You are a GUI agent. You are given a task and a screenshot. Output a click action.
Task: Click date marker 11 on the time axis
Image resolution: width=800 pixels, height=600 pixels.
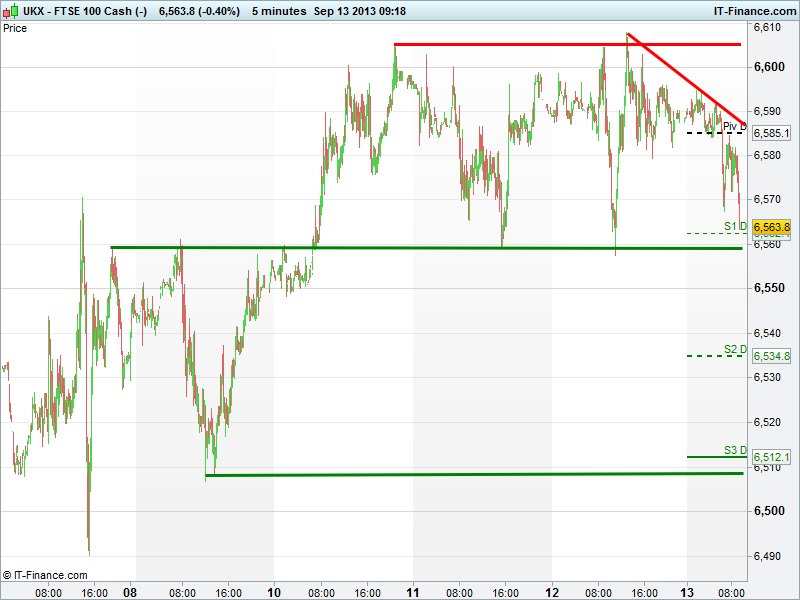(x=411, y=592)
